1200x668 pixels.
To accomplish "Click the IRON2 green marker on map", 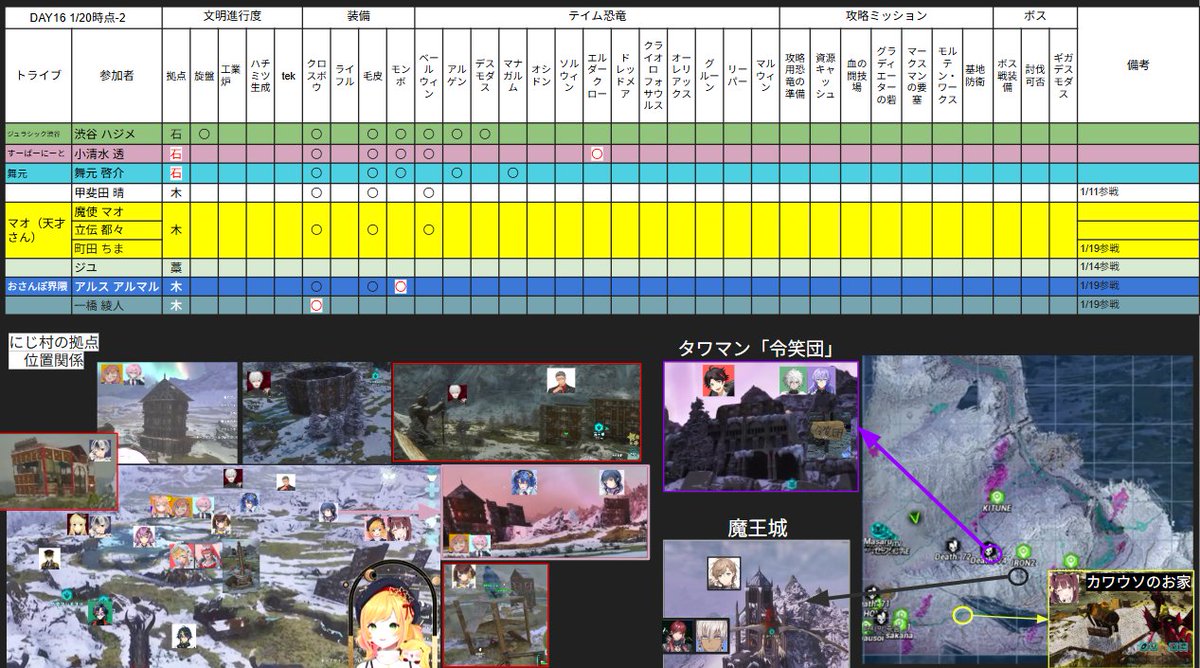I will click(1024, 551).
